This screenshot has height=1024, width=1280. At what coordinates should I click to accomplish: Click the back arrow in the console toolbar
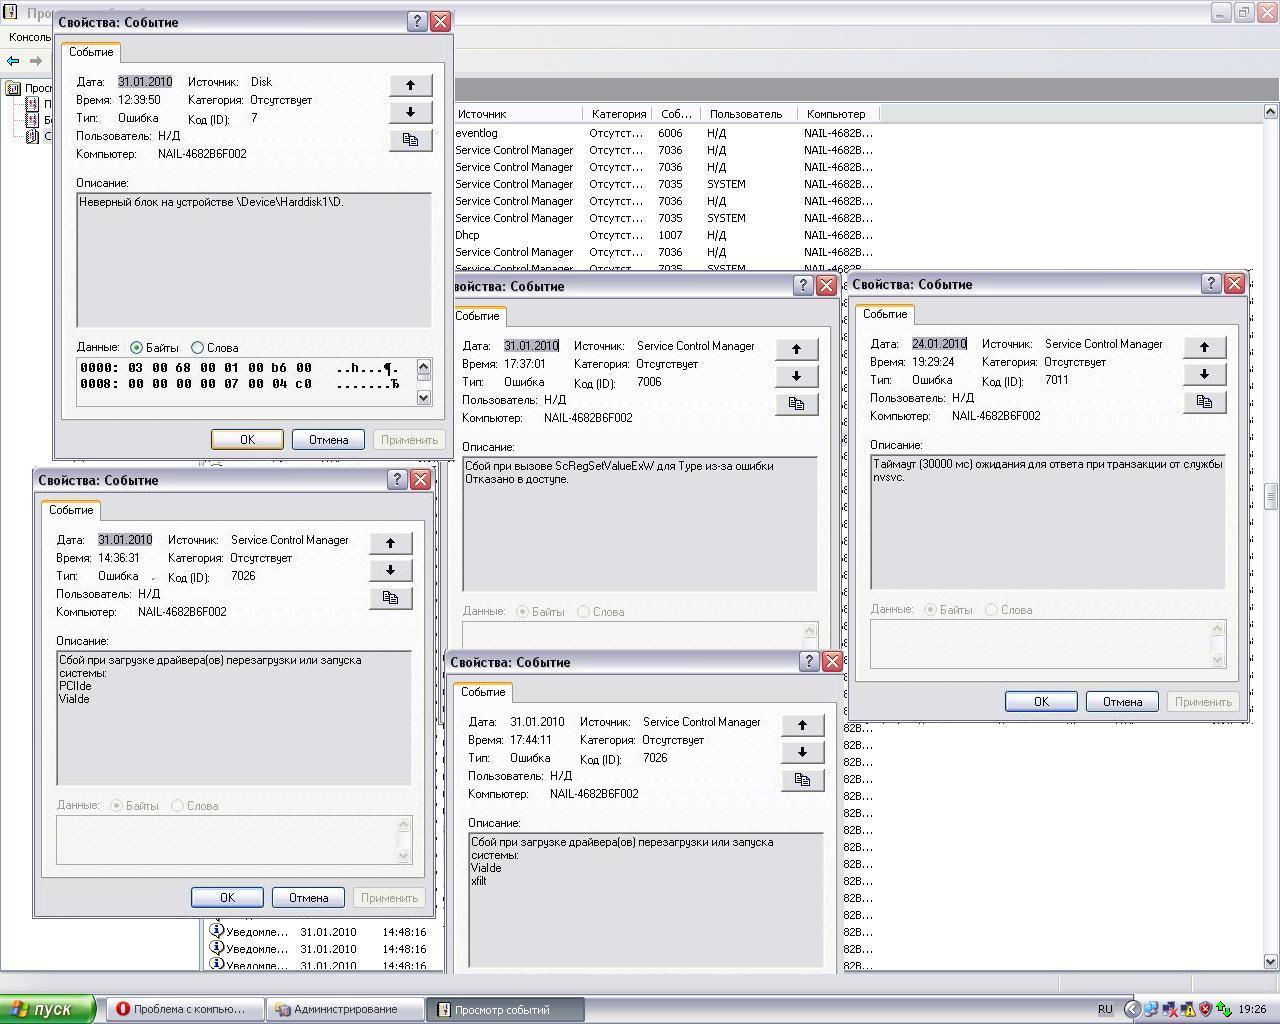(13, 61)
